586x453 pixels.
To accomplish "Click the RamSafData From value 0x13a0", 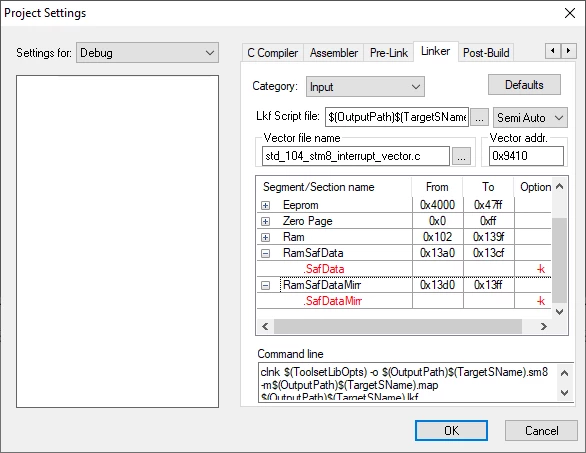I will coord(437,253).
